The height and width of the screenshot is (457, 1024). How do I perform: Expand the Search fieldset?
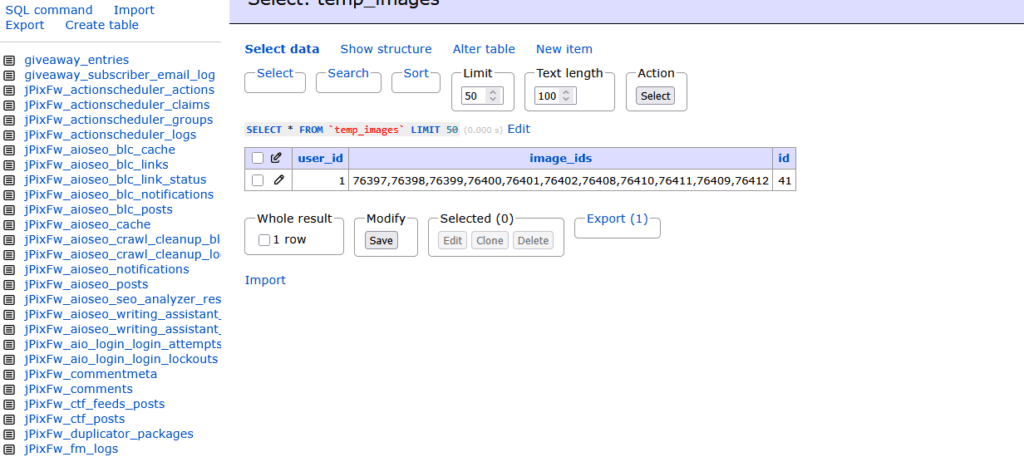pyautogui.click(x=348, y=73)
